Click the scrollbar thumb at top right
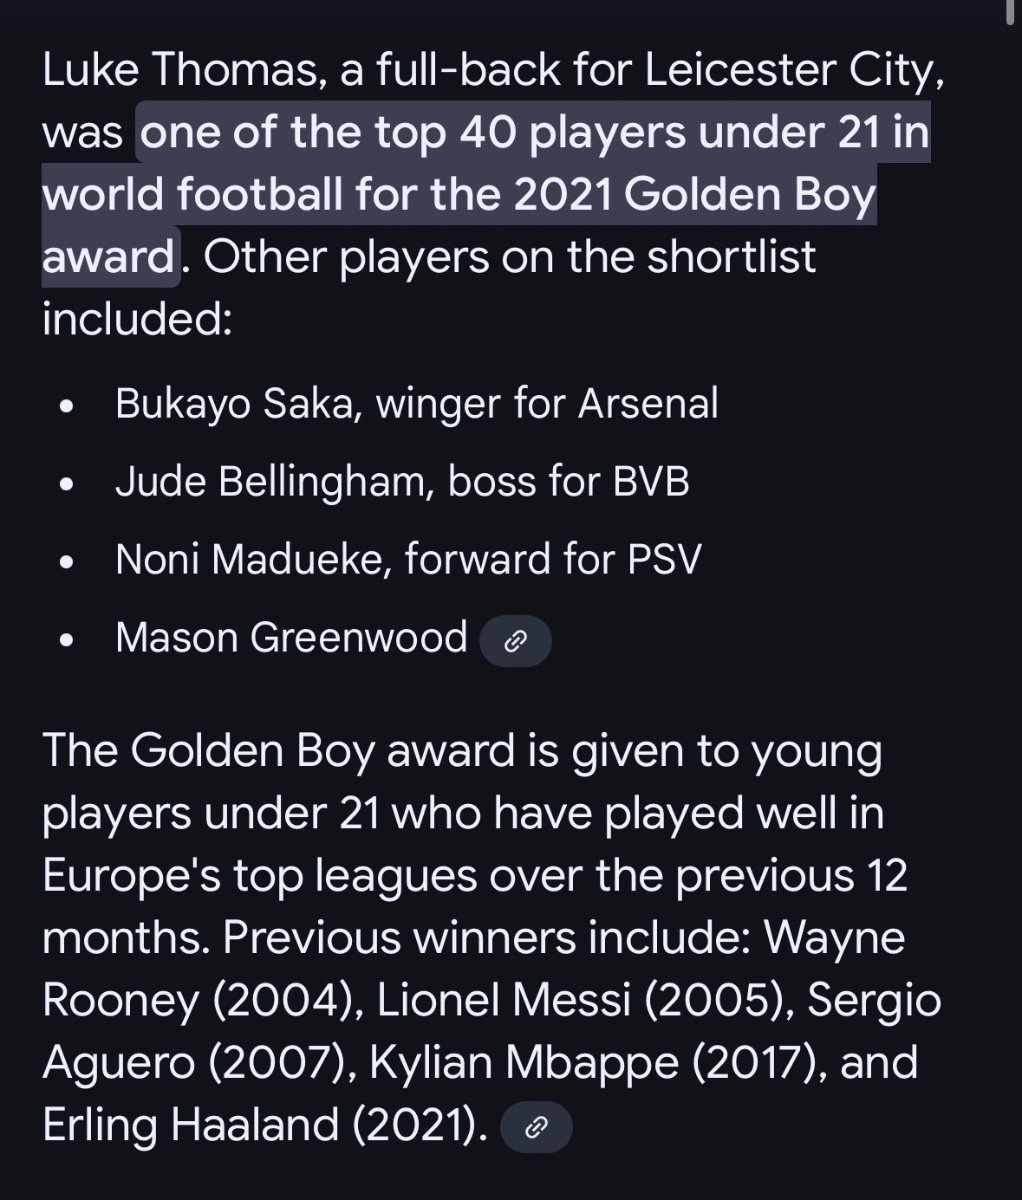 click(x=1012, y=12)
